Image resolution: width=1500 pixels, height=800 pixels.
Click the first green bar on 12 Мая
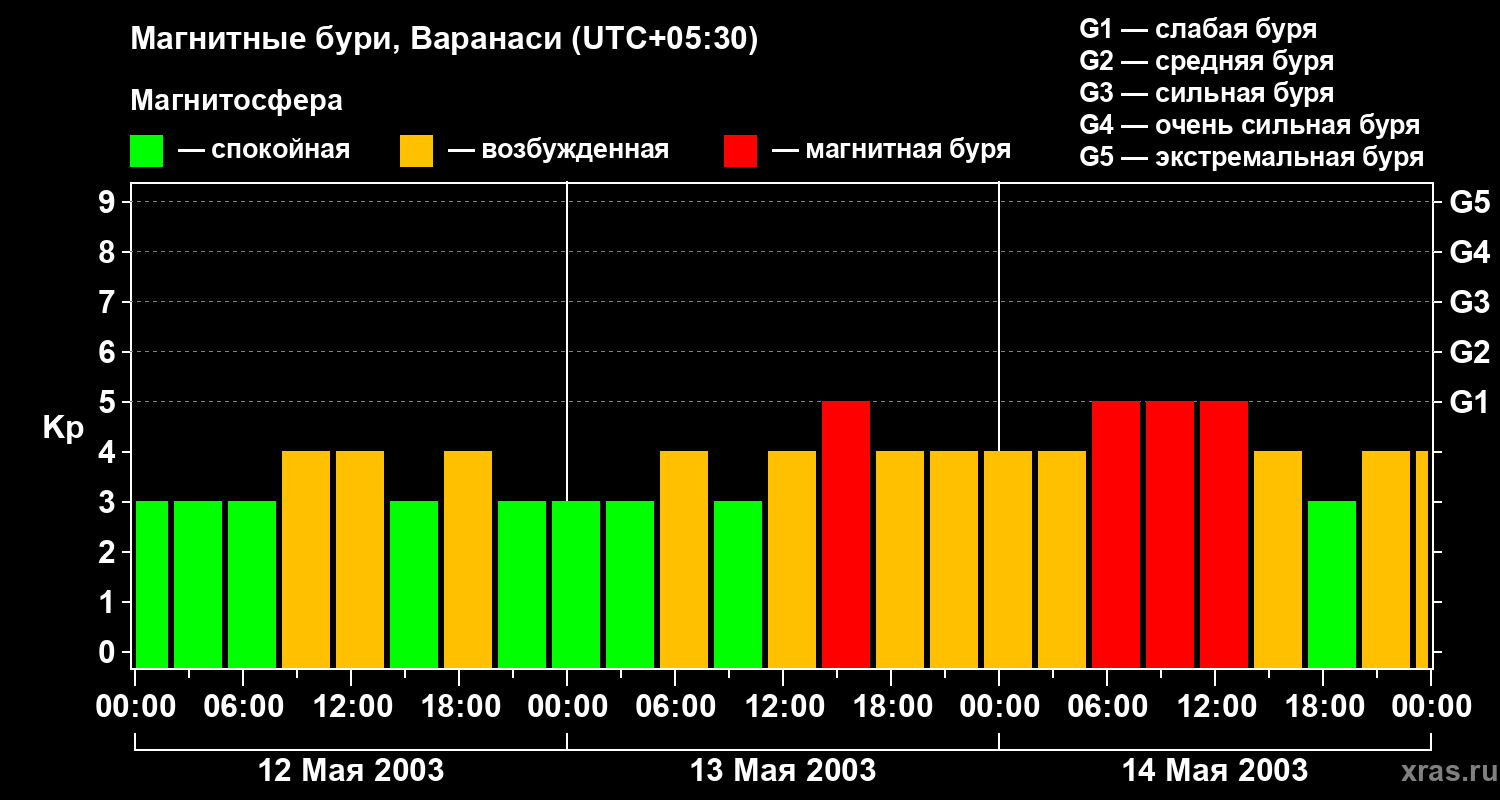(x=151, y=584)
